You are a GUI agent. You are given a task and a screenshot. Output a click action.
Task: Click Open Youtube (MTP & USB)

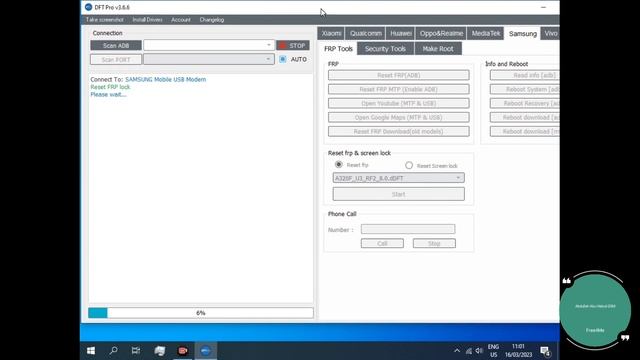coord(399,103)
